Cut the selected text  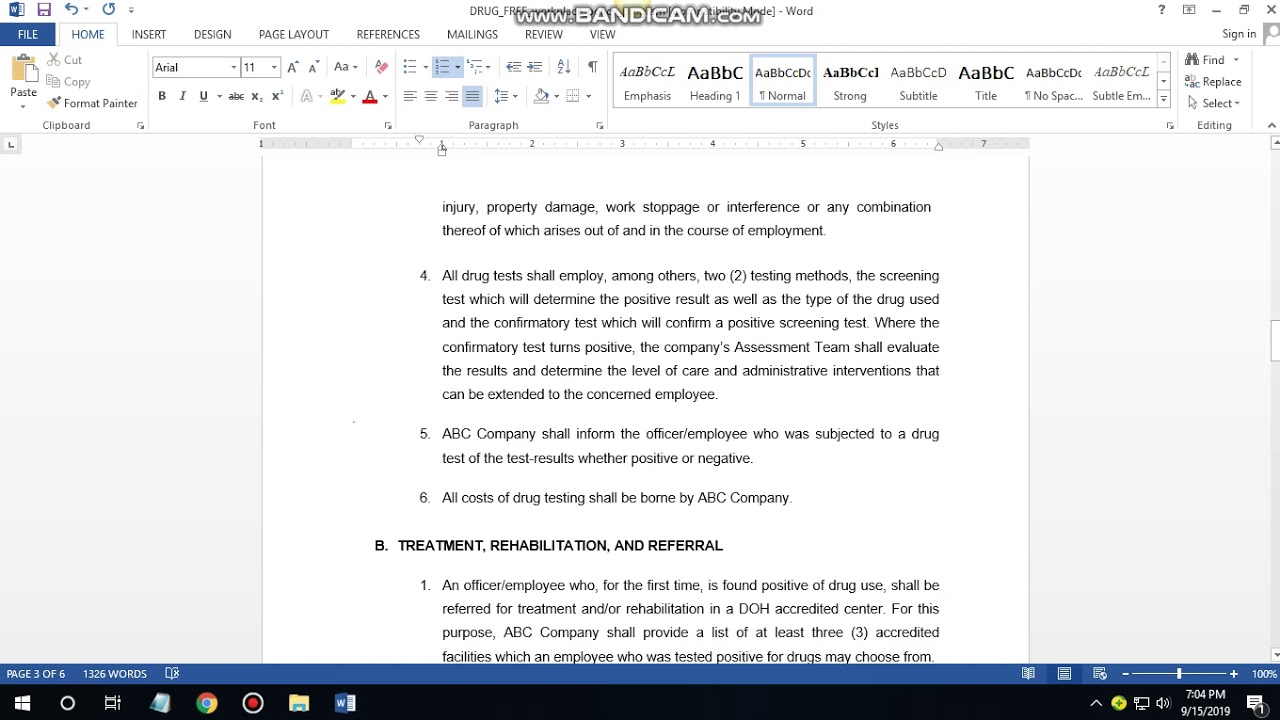pyautogui.click(x=64, y=60)
